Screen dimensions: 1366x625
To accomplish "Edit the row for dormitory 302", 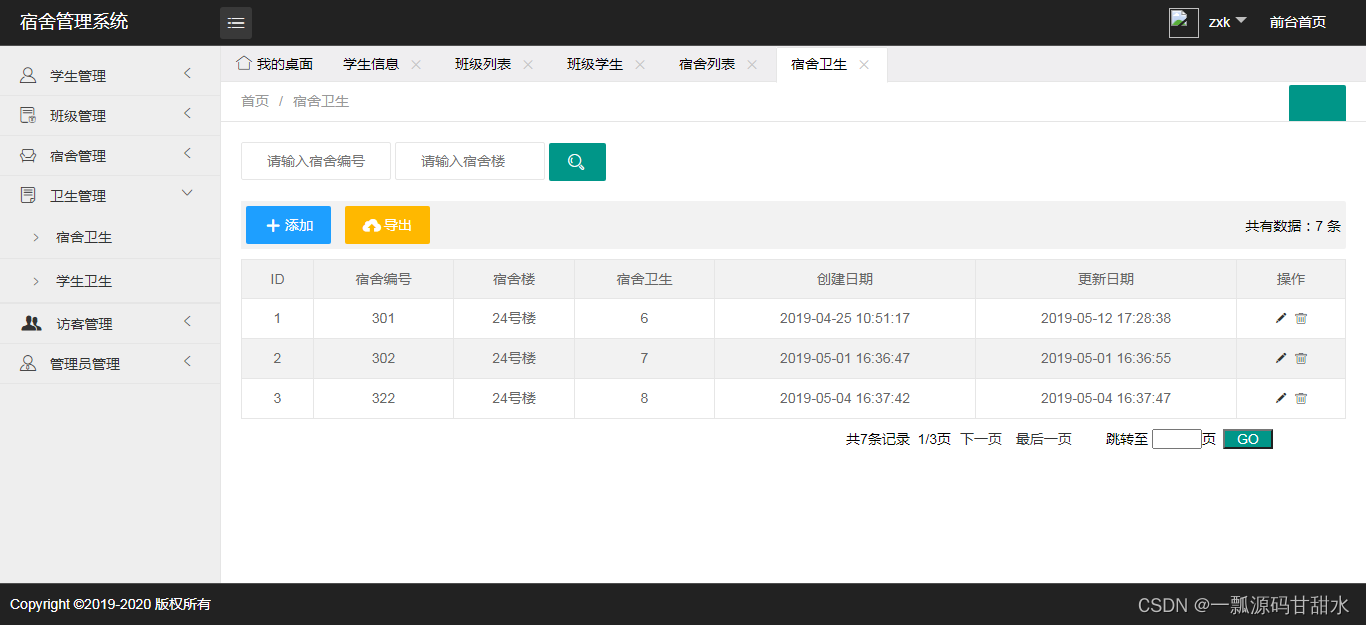I will pos(1281,358).
